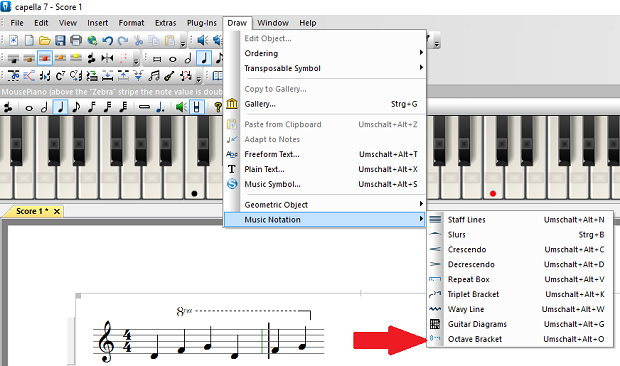Click the piano key with red dot
Image resolution: width=620 pixels, height=366 pixels.
point(493,186)
